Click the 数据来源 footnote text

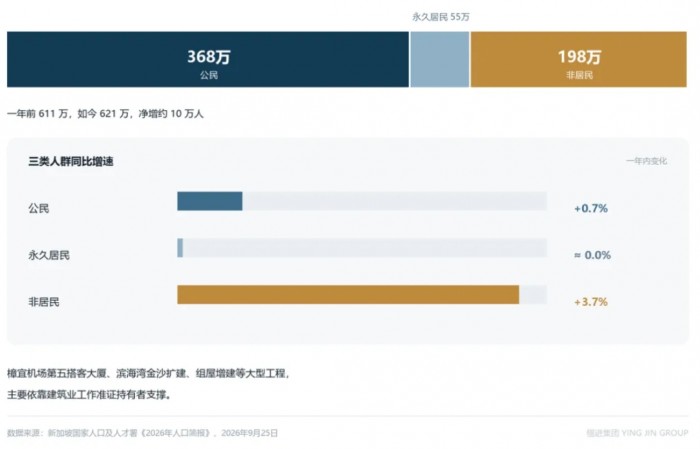pyautogui.click(x=142, y=433)
